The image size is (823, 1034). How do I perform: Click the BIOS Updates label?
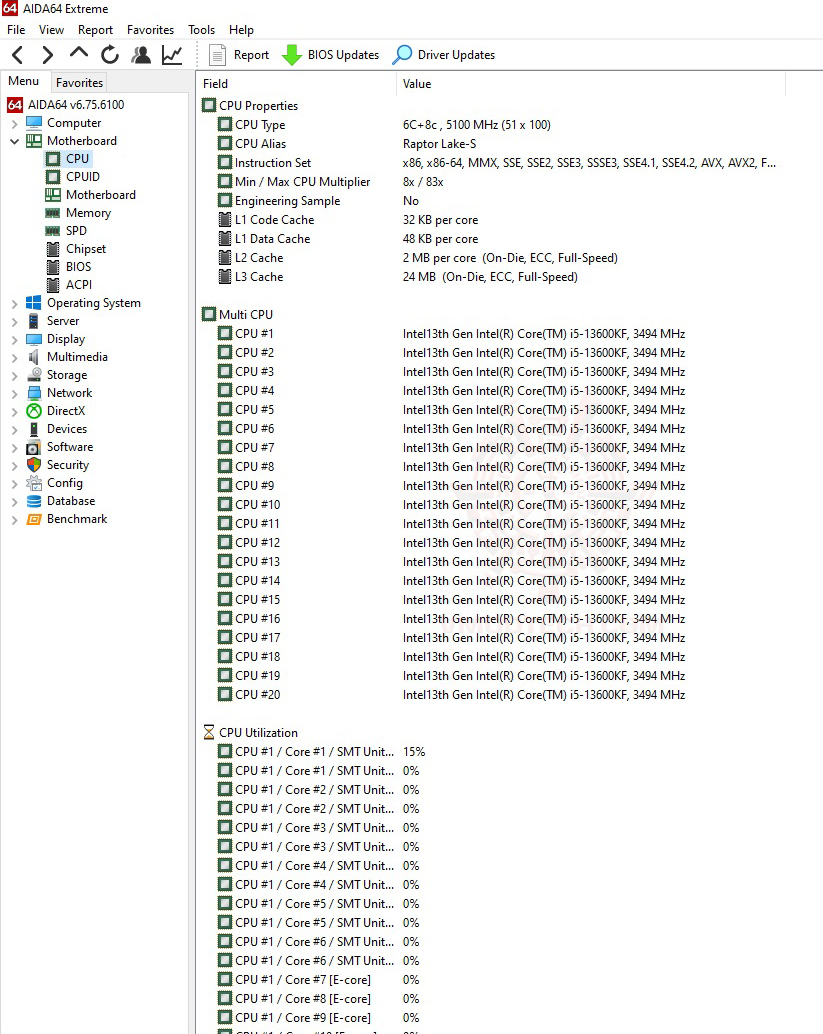tap(344, 55)
